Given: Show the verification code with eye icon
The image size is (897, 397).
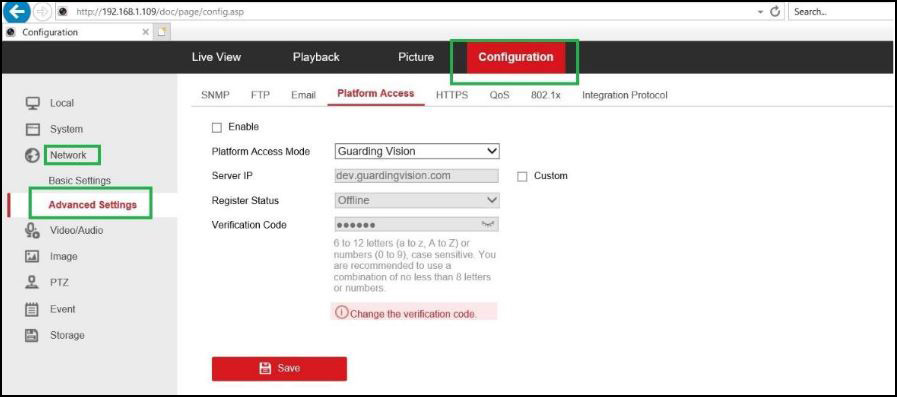Looking at the screenshot, I should click(487, 224).
